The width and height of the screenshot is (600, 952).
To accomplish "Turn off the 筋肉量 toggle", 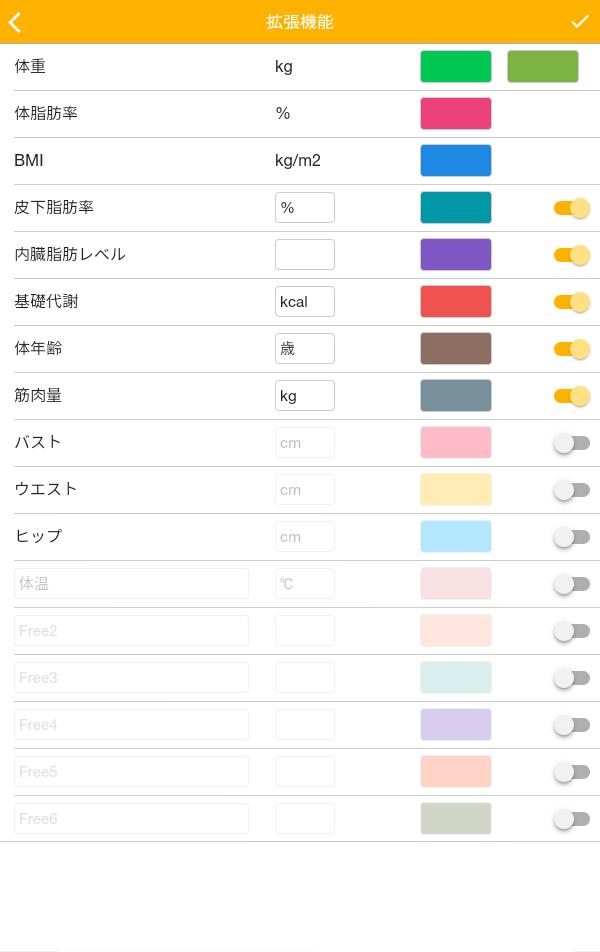I will coord(571,396).
